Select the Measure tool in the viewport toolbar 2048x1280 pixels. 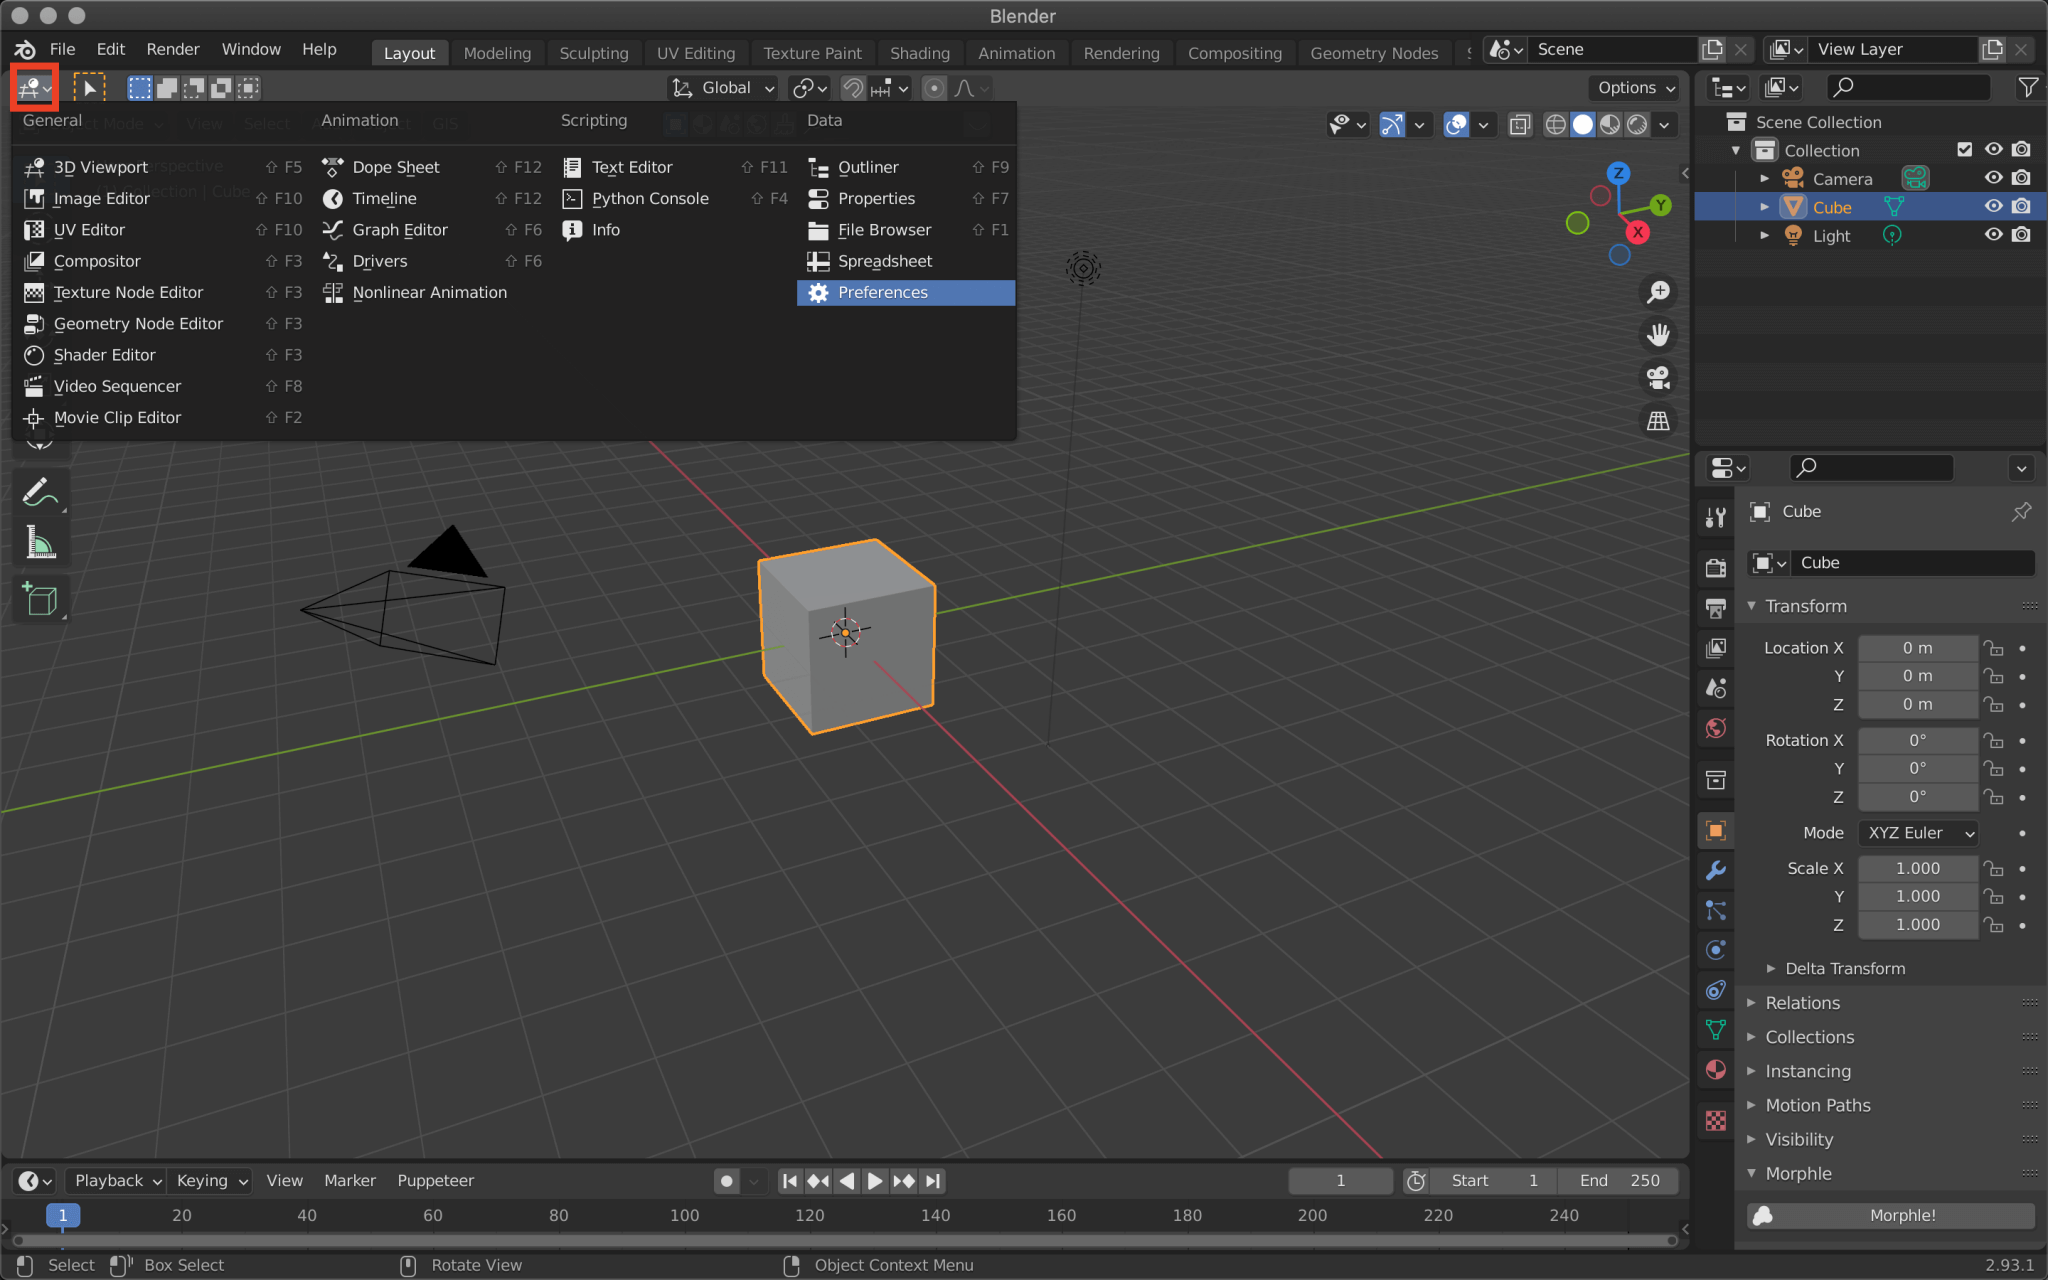[x=40, y=541]
